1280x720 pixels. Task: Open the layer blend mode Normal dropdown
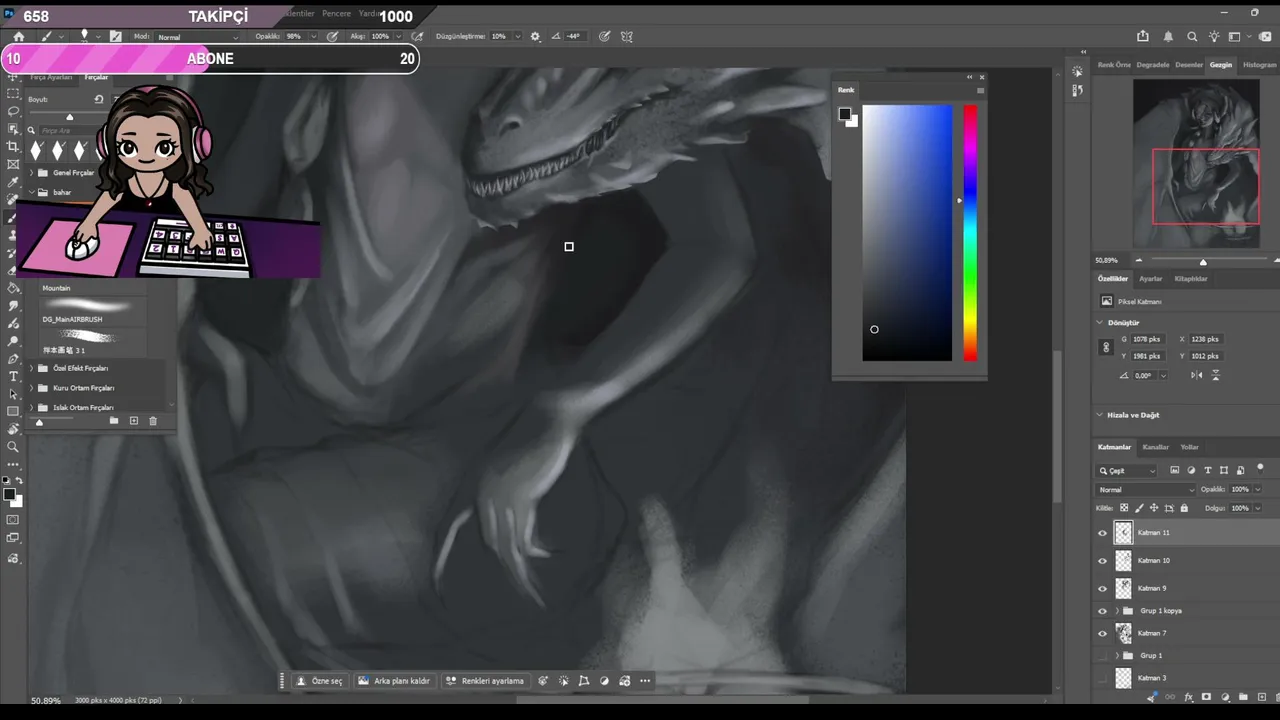(x=1146, y=490)
